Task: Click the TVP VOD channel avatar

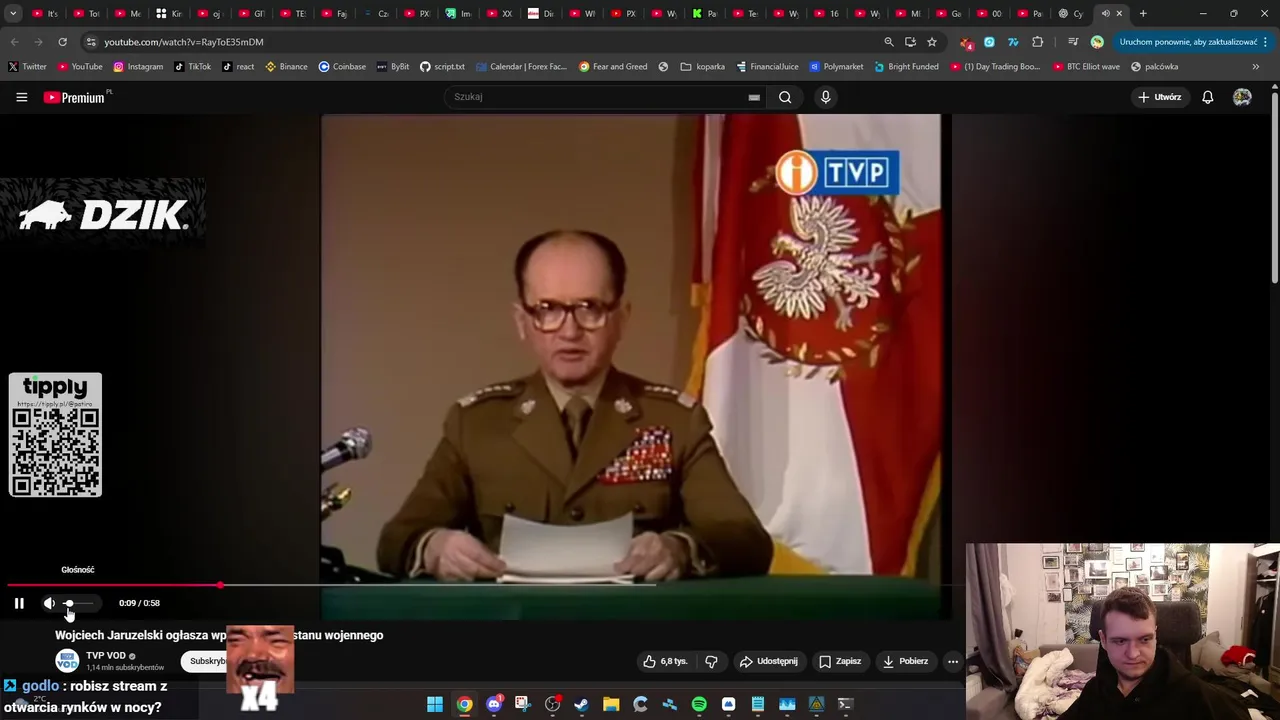Action: [67, 661]
